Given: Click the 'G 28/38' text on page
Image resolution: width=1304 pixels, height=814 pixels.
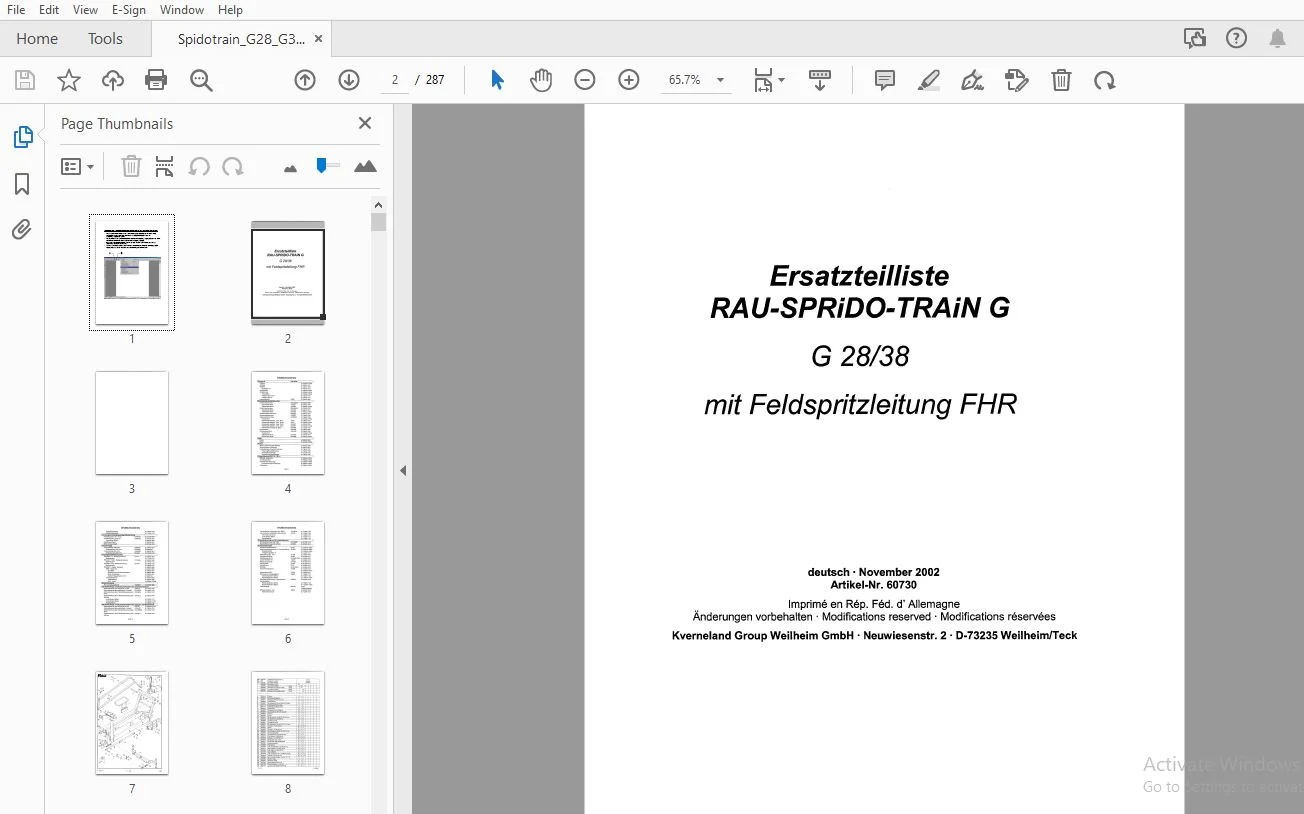Looking at the screenshot, I should click(860, 356).
